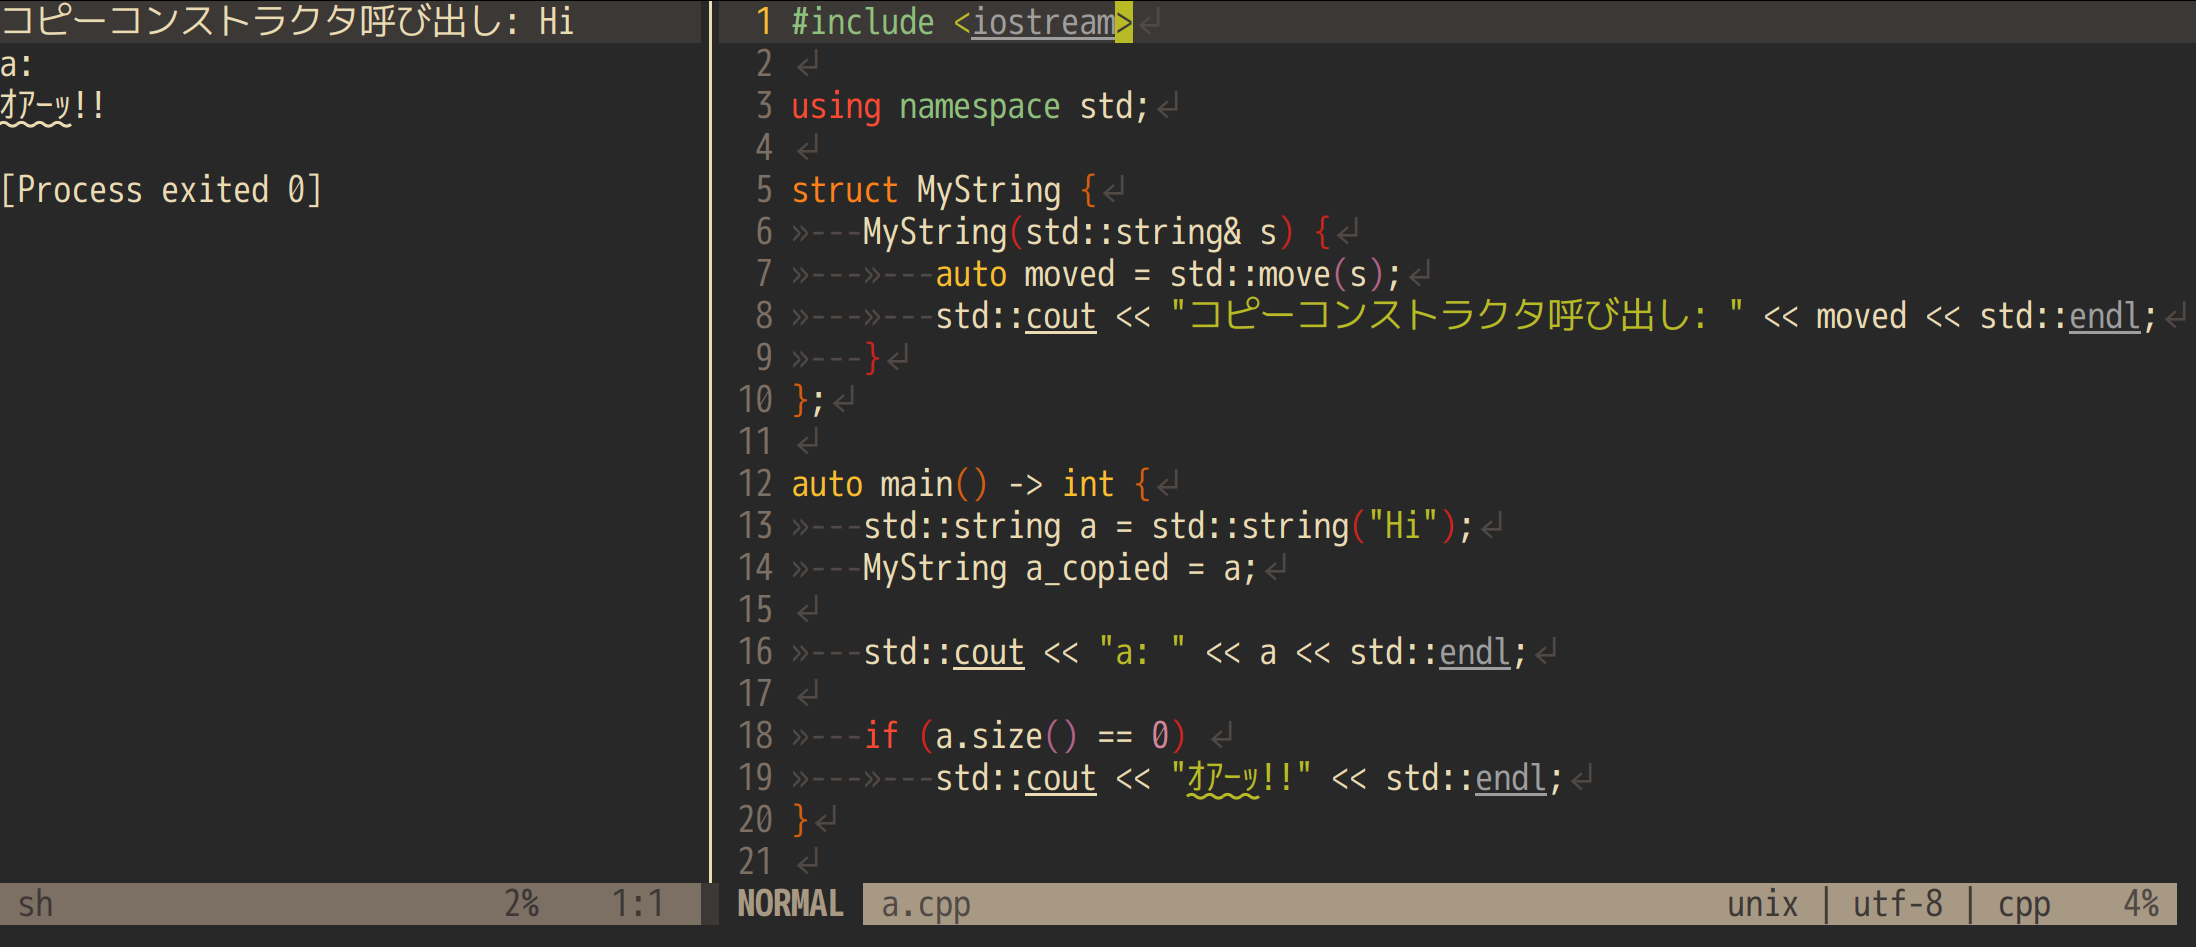Click "cout" on line 19
The image size is (2196, 947).
(x=1061, y=778)
